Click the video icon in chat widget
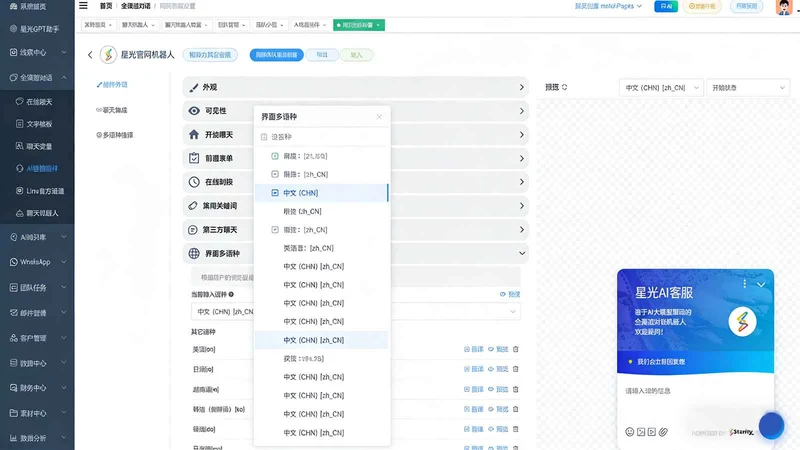 coord(652,432)
